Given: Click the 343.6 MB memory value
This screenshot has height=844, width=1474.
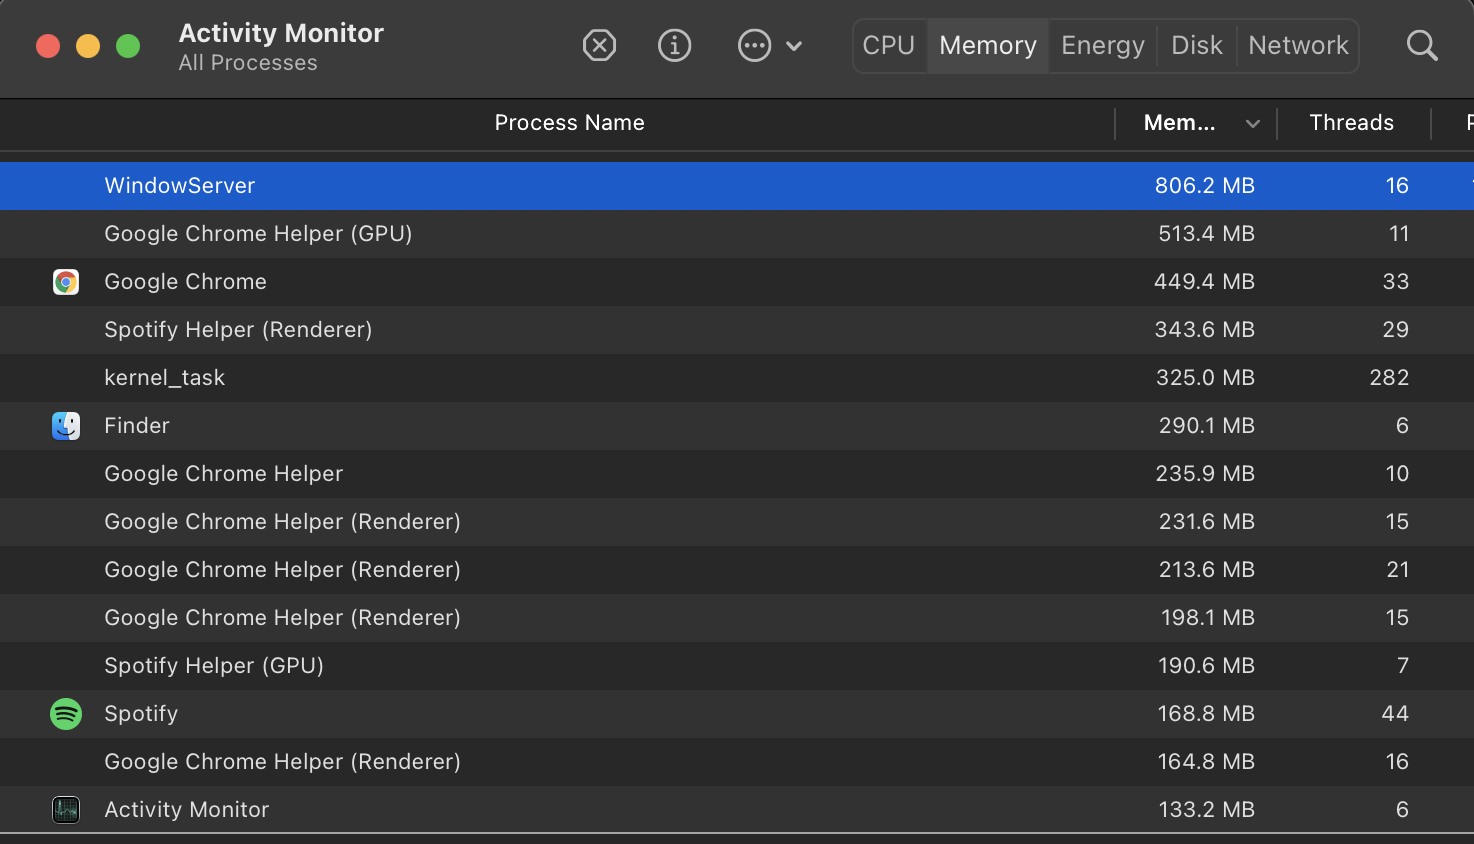Looking at the screenshot, I should click(1204, 330).
